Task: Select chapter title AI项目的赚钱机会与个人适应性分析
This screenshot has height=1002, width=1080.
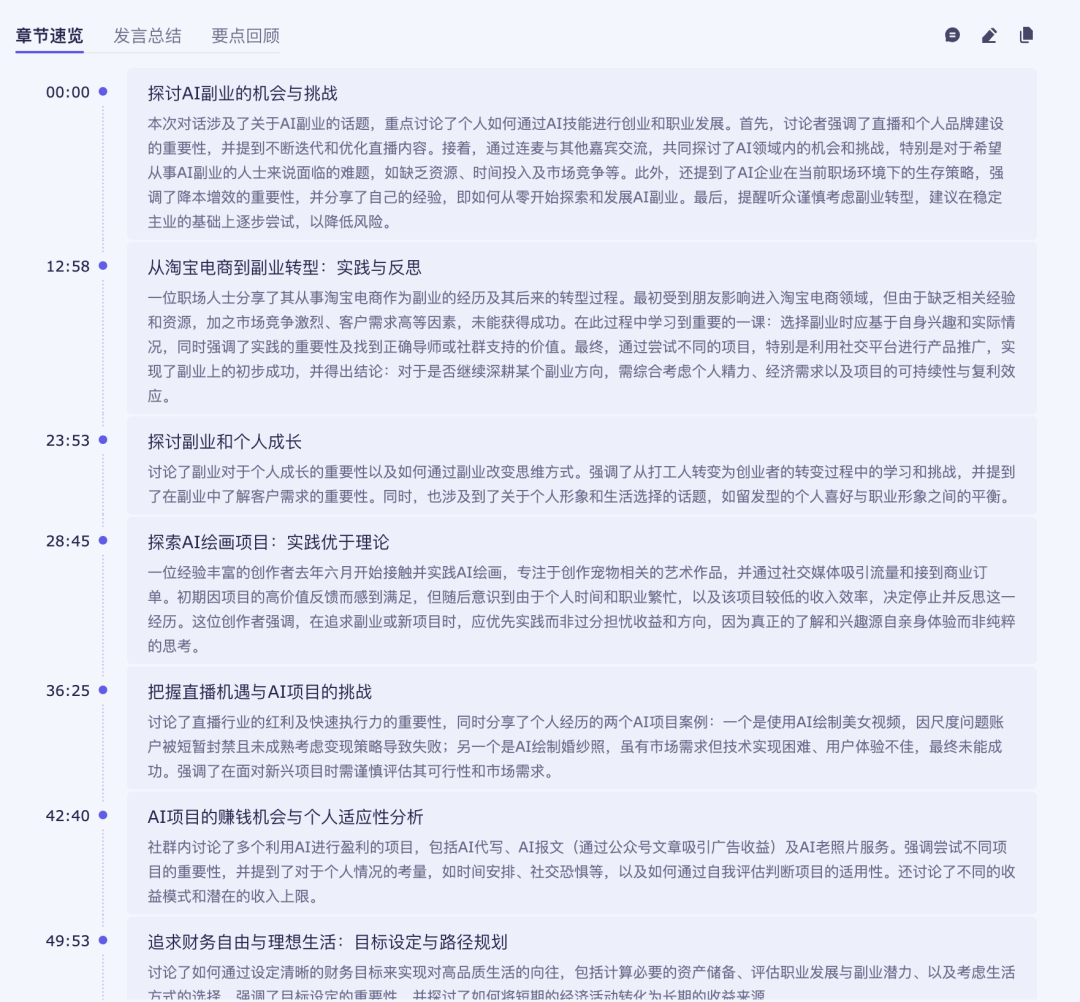Action: [x=285, y=817]
